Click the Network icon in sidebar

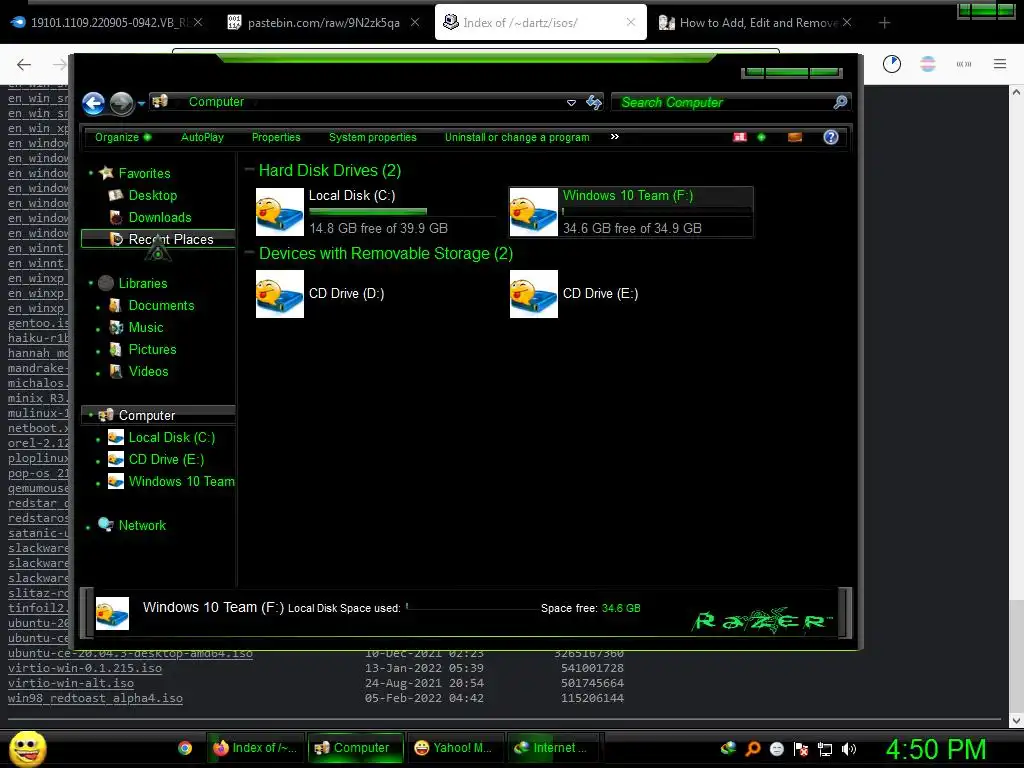pos(106,525)
